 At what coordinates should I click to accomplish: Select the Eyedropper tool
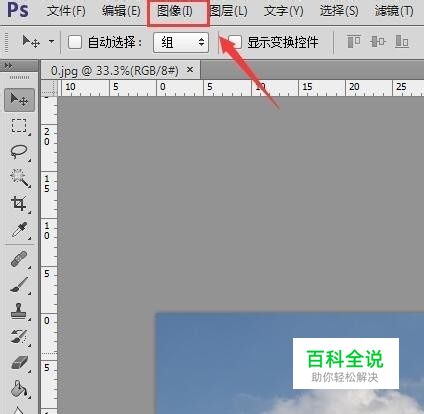coord(19,230)
